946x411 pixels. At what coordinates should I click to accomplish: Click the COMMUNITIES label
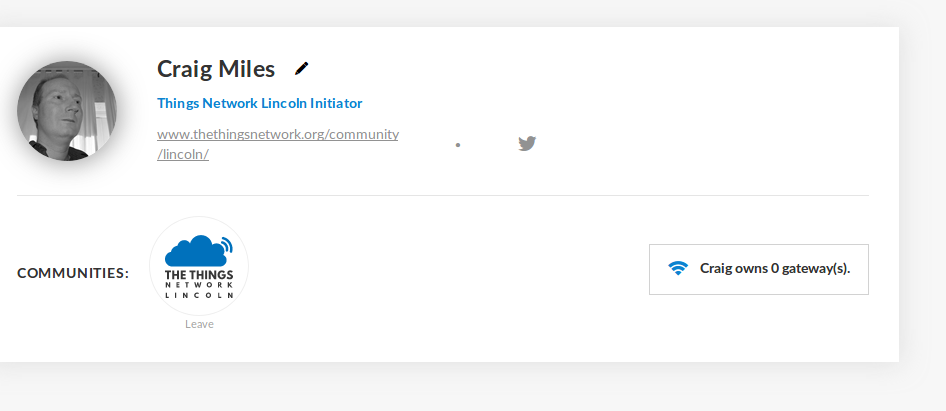tap(73, 272)
